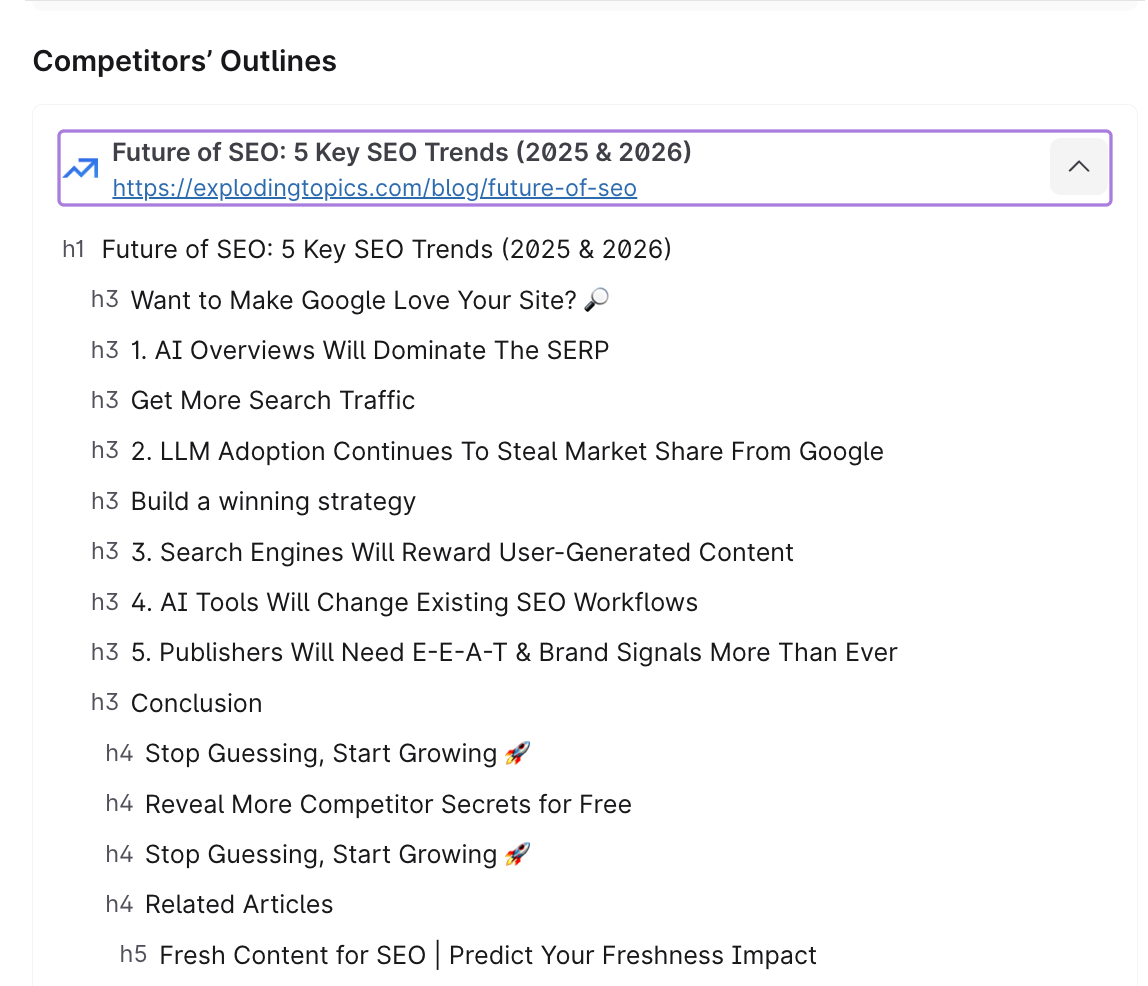
Task: Select 'Publishers Will Need E-E-A-T & Brand Signals' heading
Action: click(x=514, y=652)
